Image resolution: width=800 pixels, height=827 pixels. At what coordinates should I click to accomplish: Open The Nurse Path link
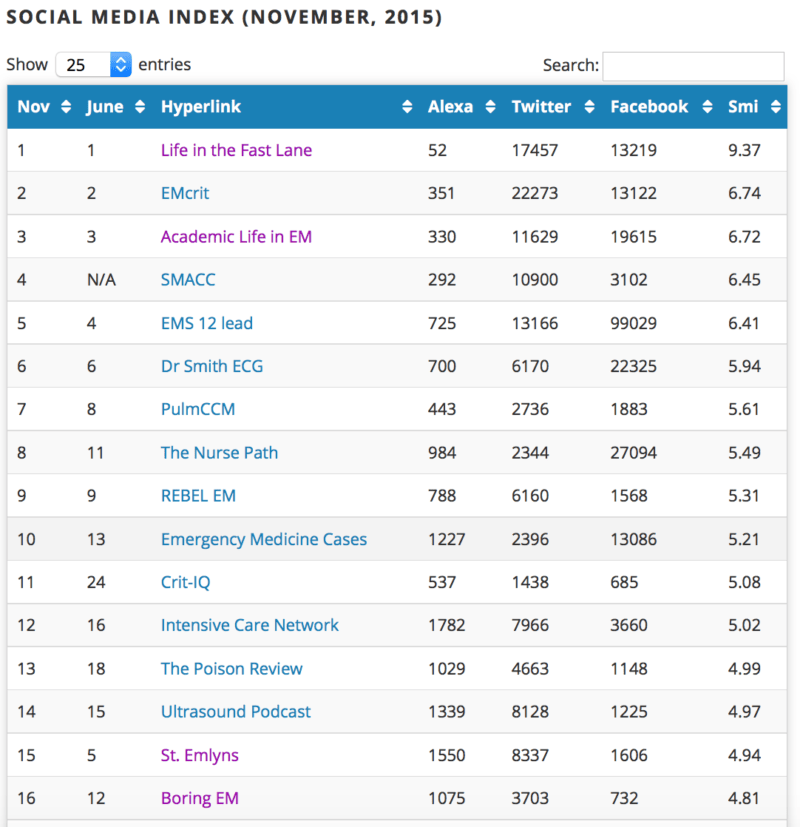point(219,452)
